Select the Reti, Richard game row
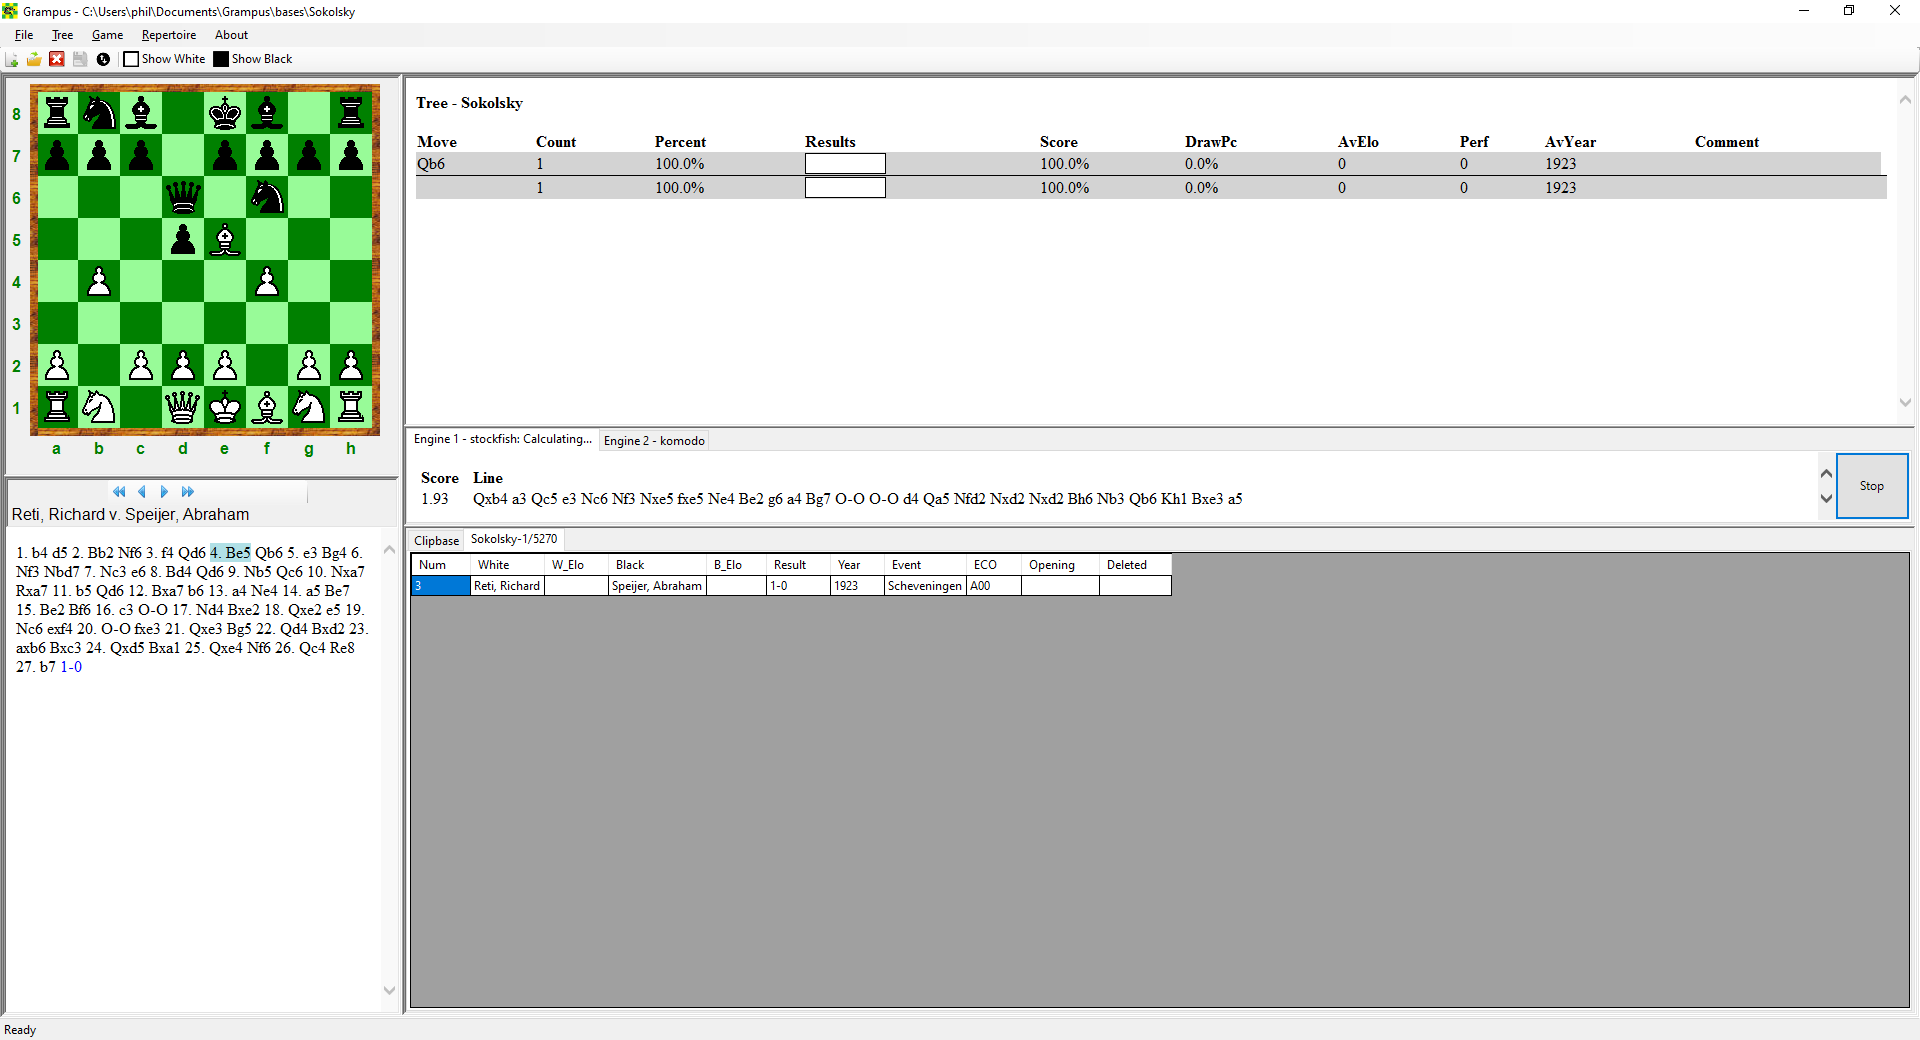Image resolution: width=1920 pixels, height=1040 pixels. 507,586
